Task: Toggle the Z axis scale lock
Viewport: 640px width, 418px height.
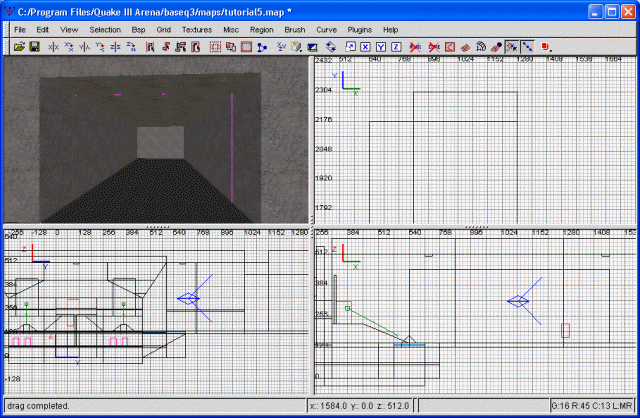Action: [x=396, y=47]
